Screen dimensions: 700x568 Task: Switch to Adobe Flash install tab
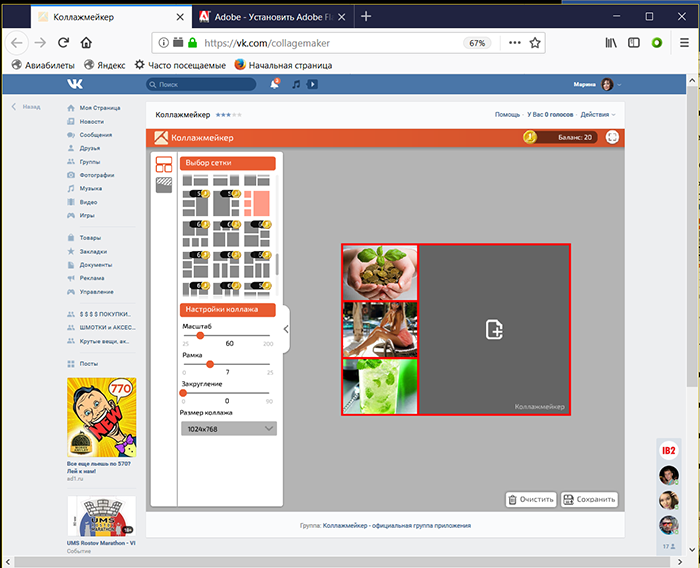270,16
